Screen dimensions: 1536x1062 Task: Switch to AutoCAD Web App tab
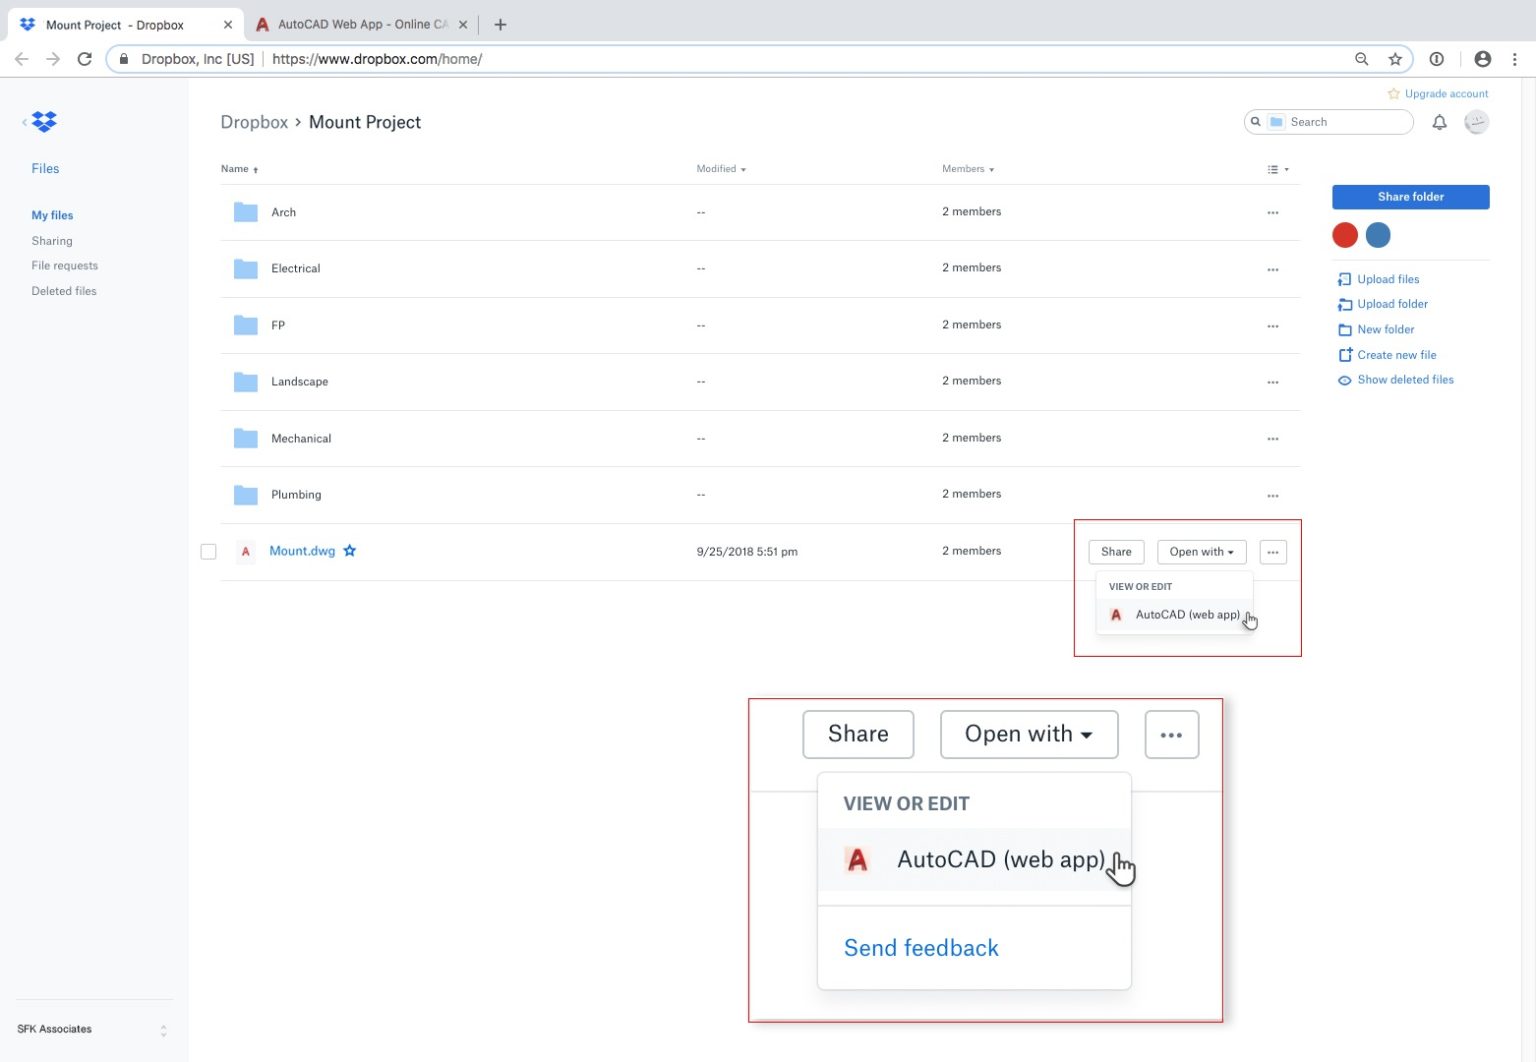coord(360,24)
